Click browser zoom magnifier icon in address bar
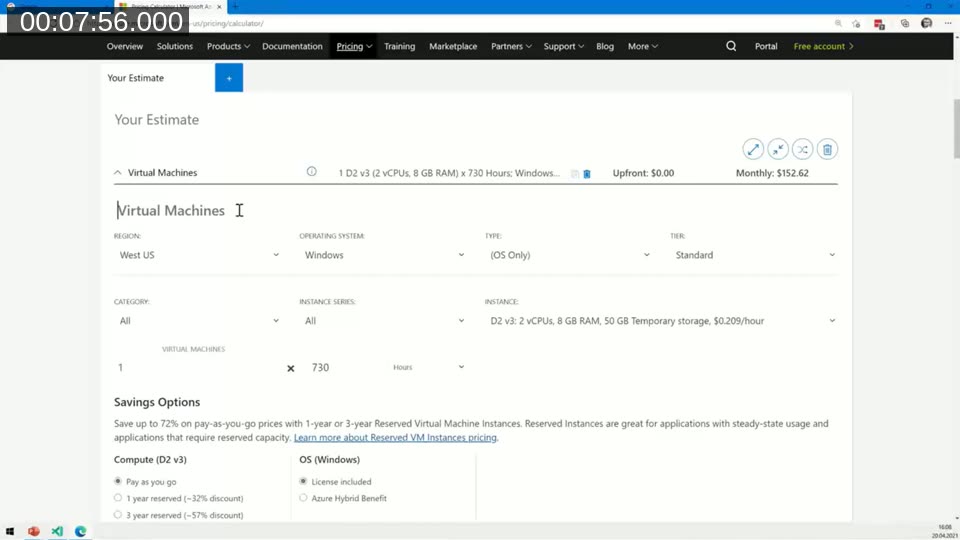The width and height of the screenshot is (960, 540). tap(838, 23)
